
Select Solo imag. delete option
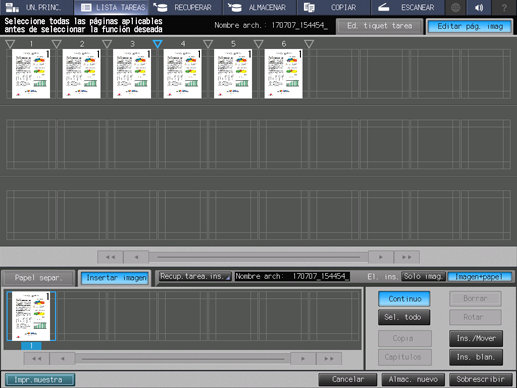[x=423, y=276]
